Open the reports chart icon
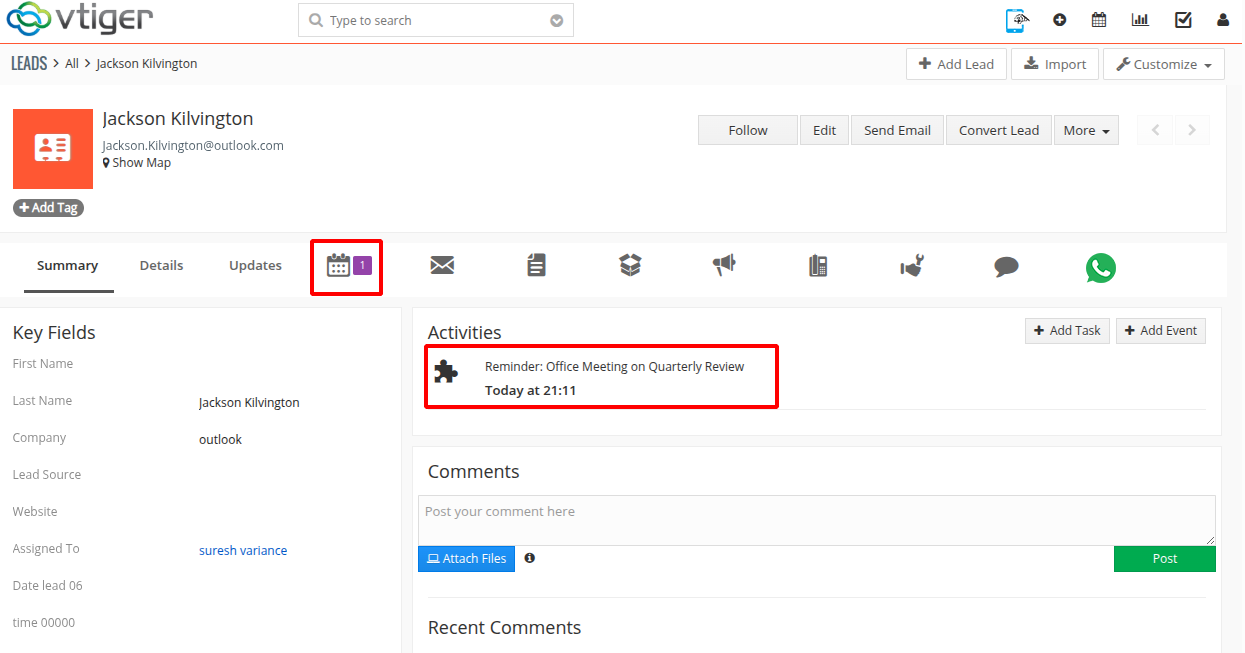The image size is (1245, 653). pos(1140,20)
